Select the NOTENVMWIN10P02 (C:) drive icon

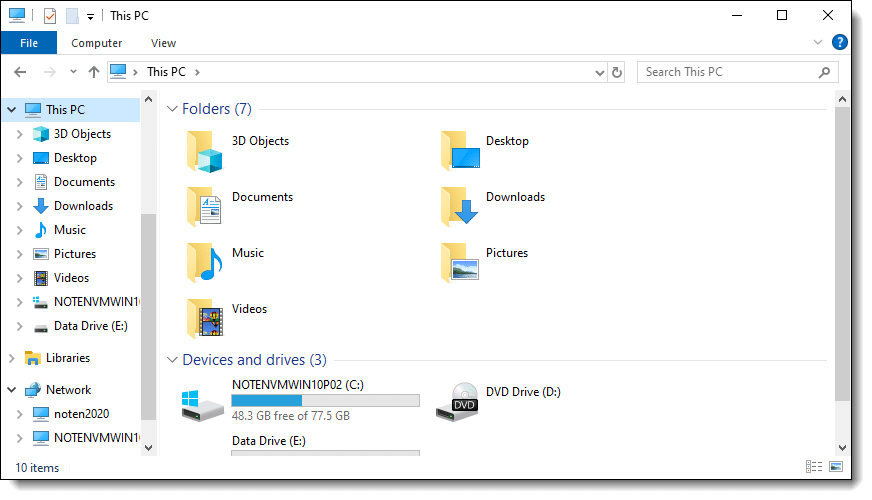point(202,405)
